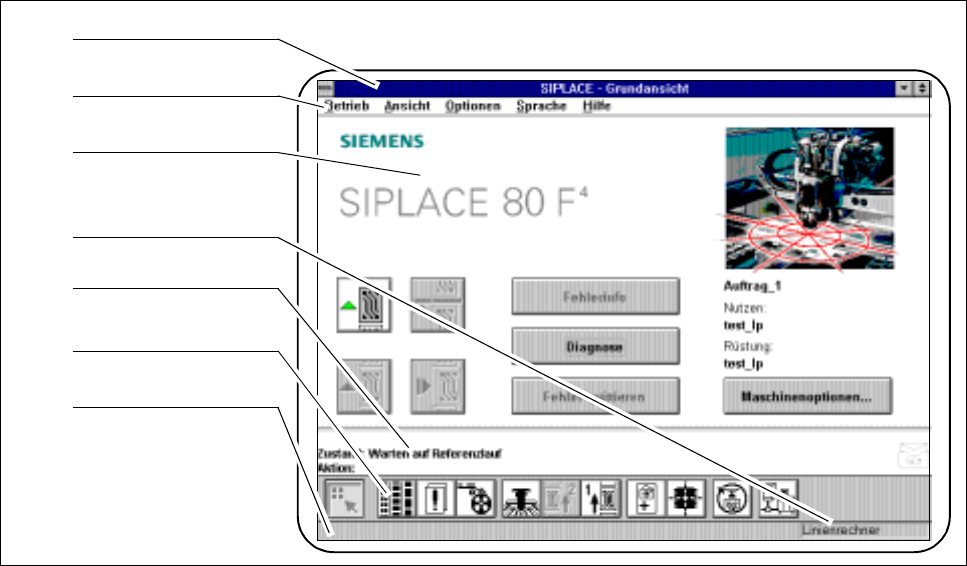Click the test_lp value under Nutzen
Viewport: 967px width, 566px height.
coord(743,326)
